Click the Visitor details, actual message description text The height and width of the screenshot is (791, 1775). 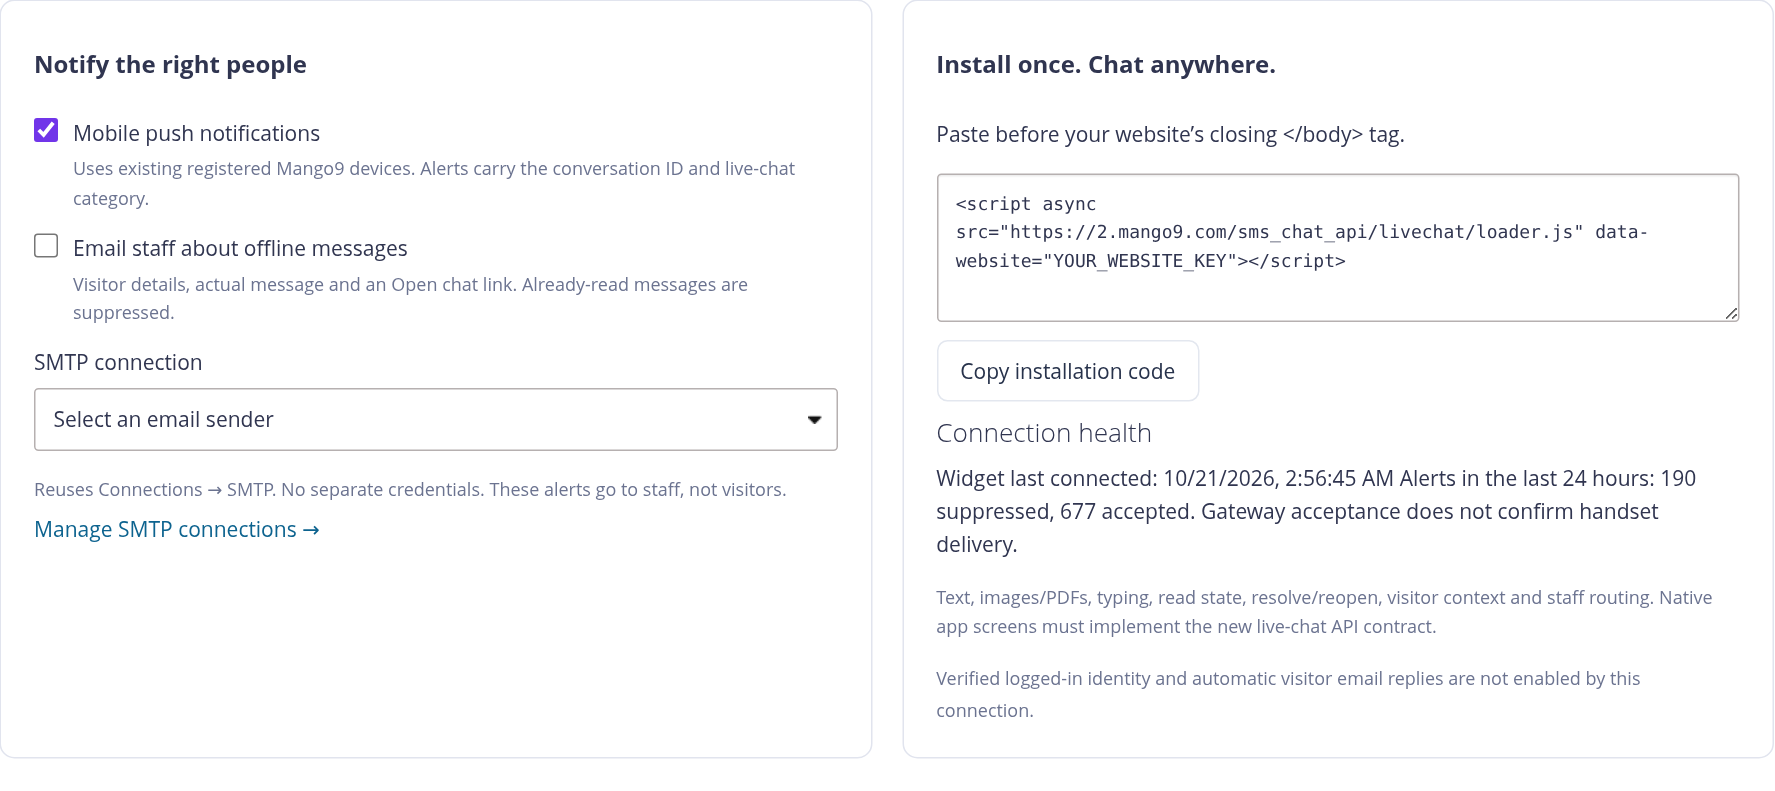(410, 298)
